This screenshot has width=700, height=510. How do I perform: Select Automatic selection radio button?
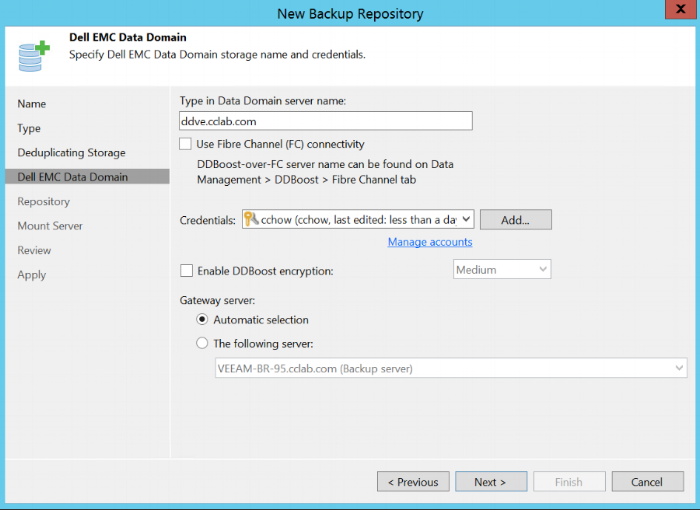point(202,319)
